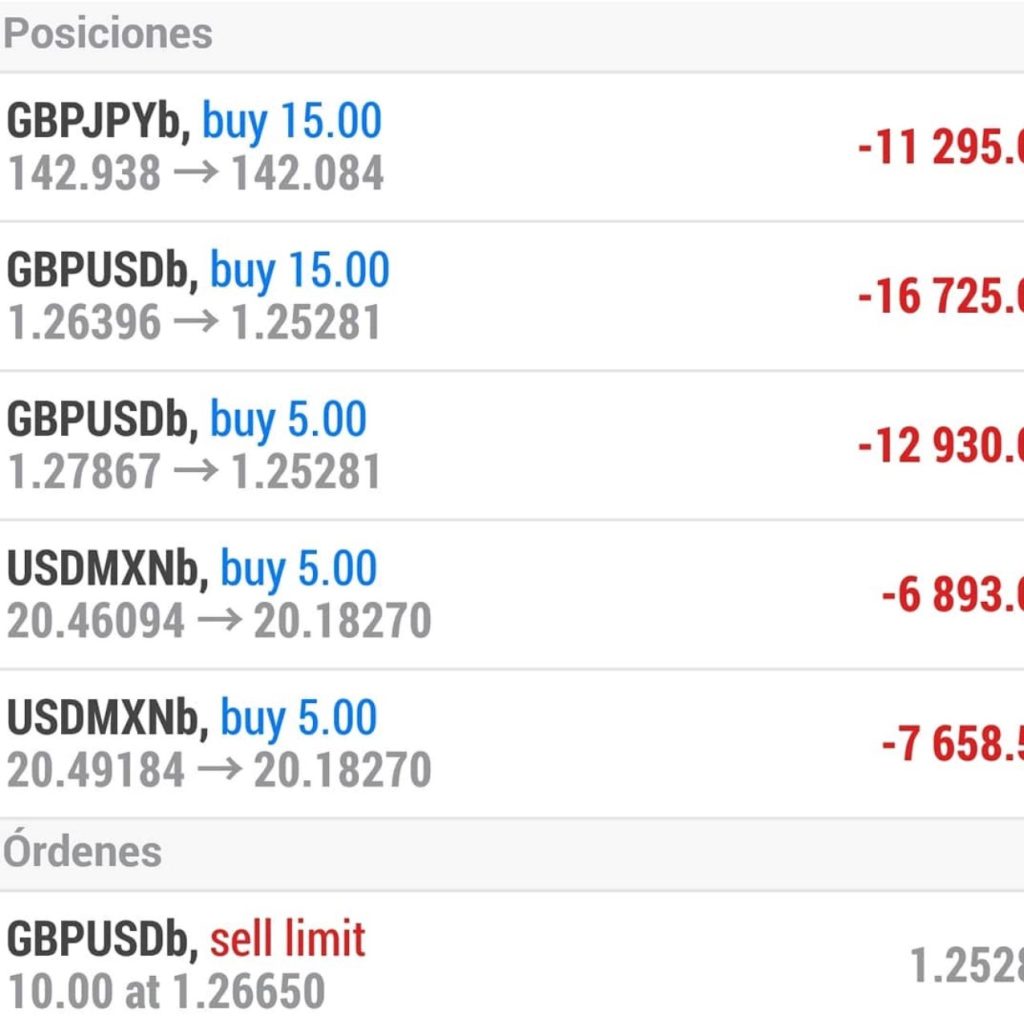Viewport: 1024px width, 1020px height.
Task: Tap the 1.26396 → 1.25281 price line
Action: coord(194,322)
